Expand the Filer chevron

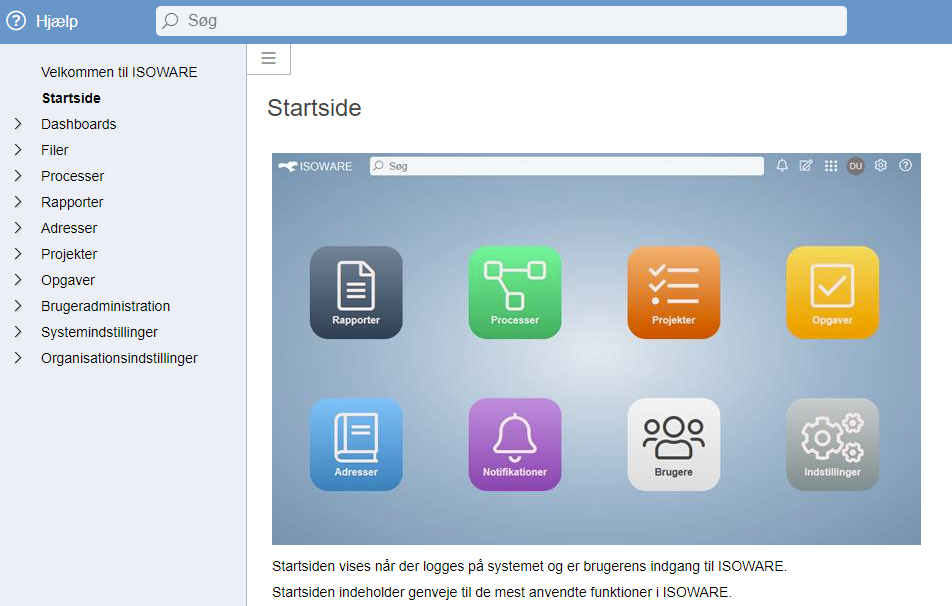(18, 150)
